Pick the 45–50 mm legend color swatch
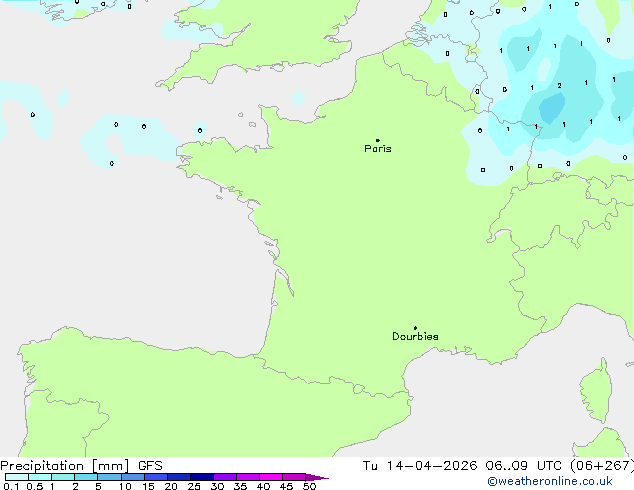 [294, 477]
